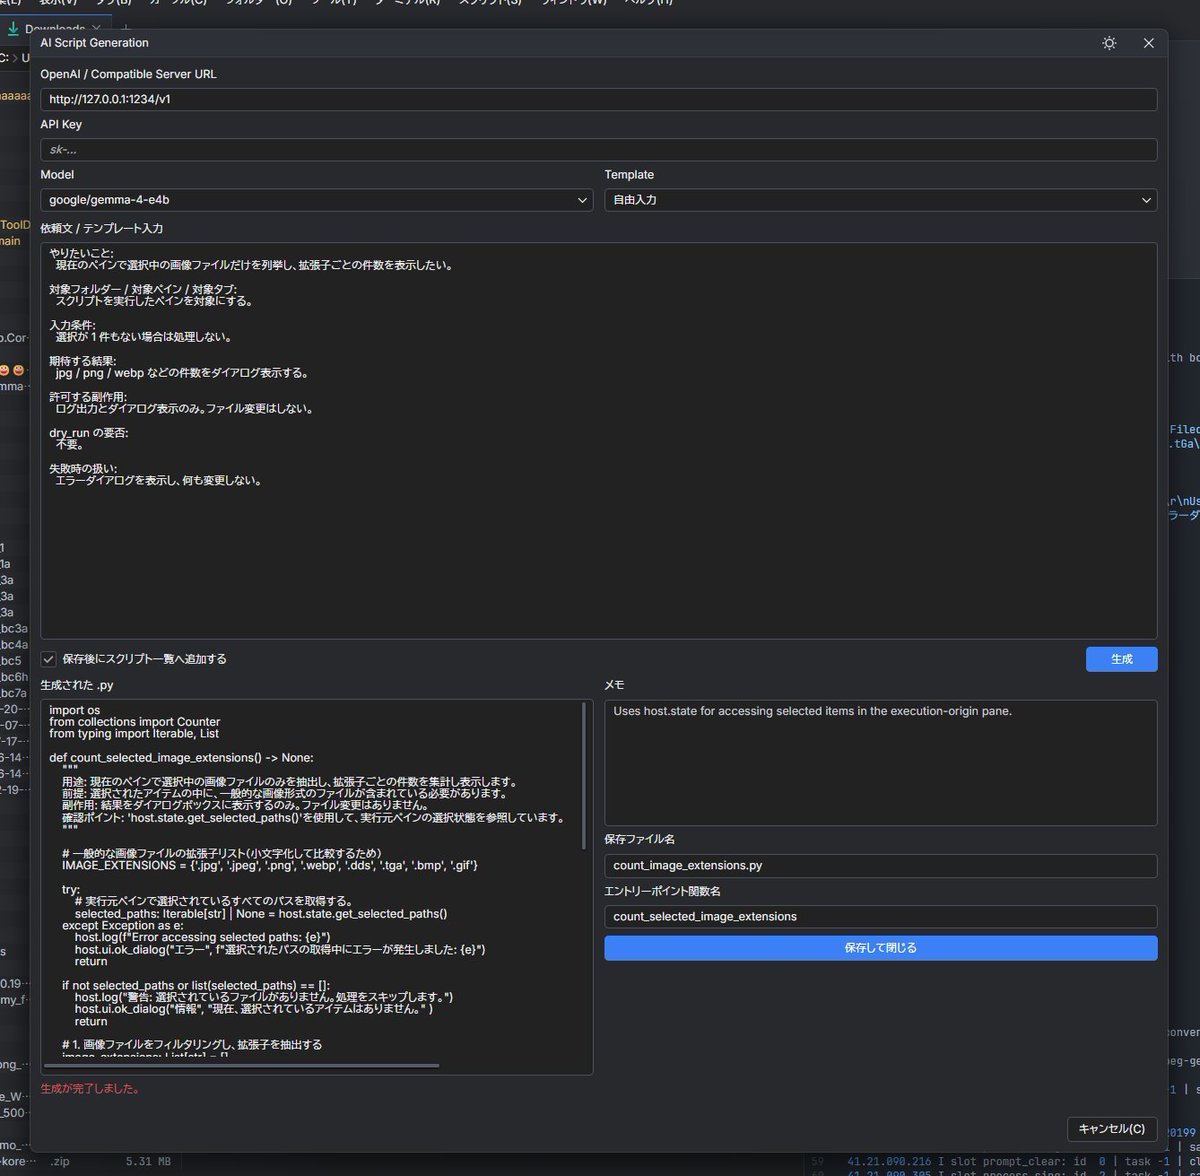The image size is (1200, 1176).
Task: Click the IMAGE_EXTENSIONS assignment code line
Action: pos(270,865)
